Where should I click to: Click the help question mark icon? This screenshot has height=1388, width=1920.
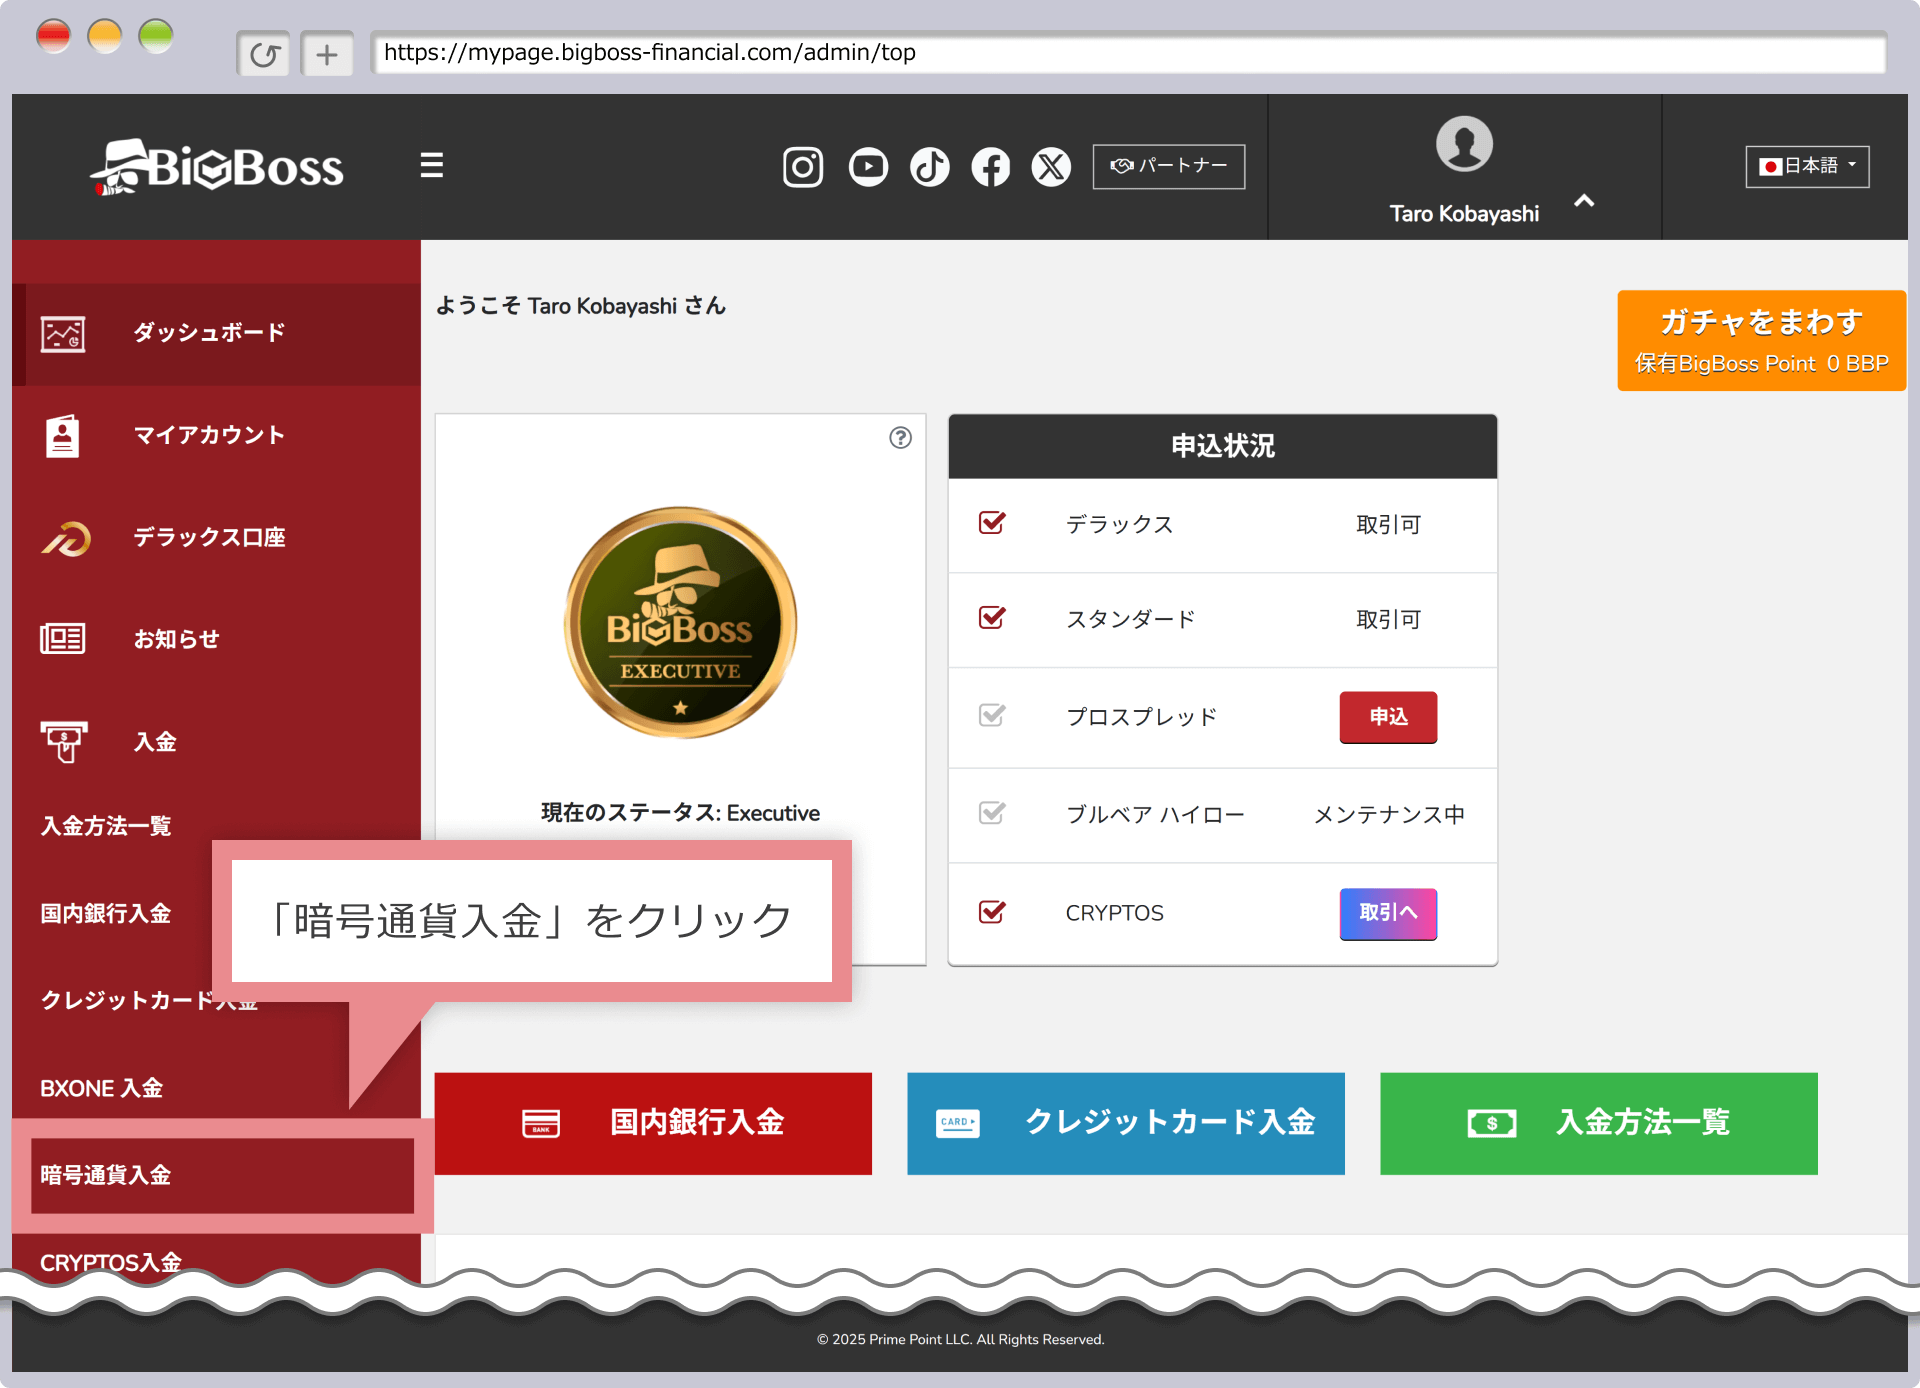(x=900, y=438)
